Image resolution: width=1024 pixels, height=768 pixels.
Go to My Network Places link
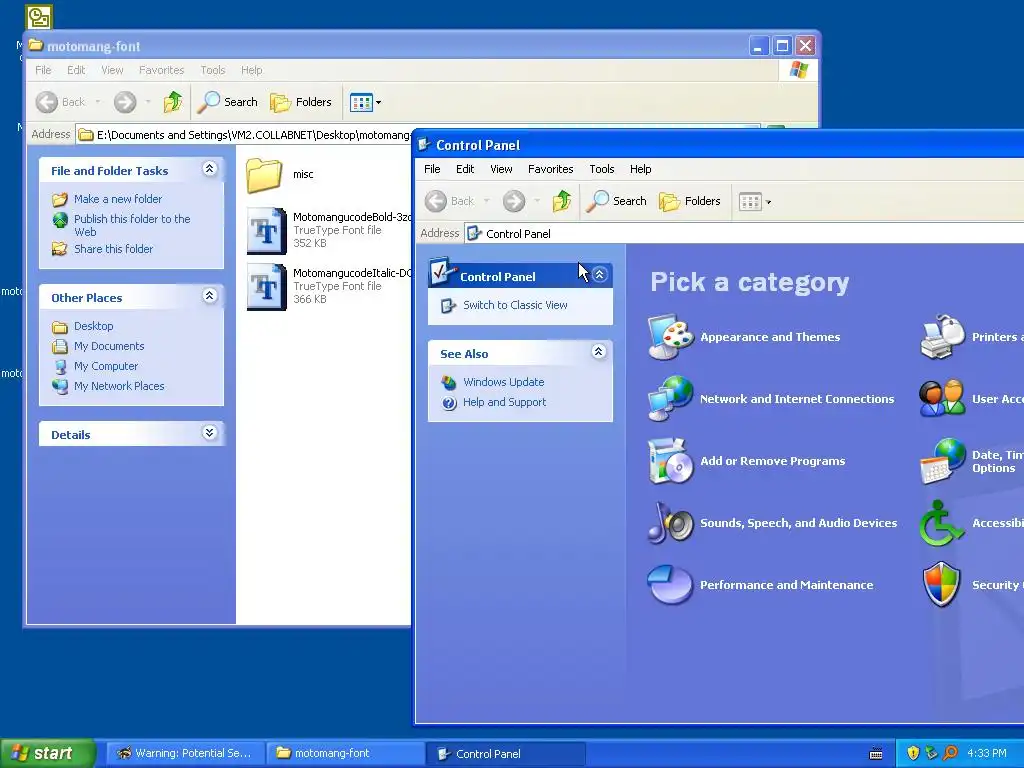tap(119, 386)
